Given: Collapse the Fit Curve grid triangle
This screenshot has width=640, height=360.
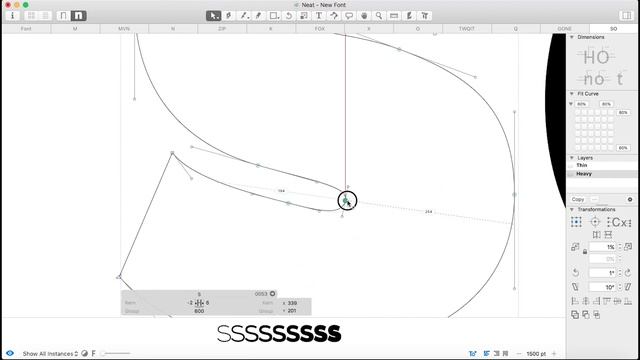Looking at the screenshot, I should [x=571, y=104].
